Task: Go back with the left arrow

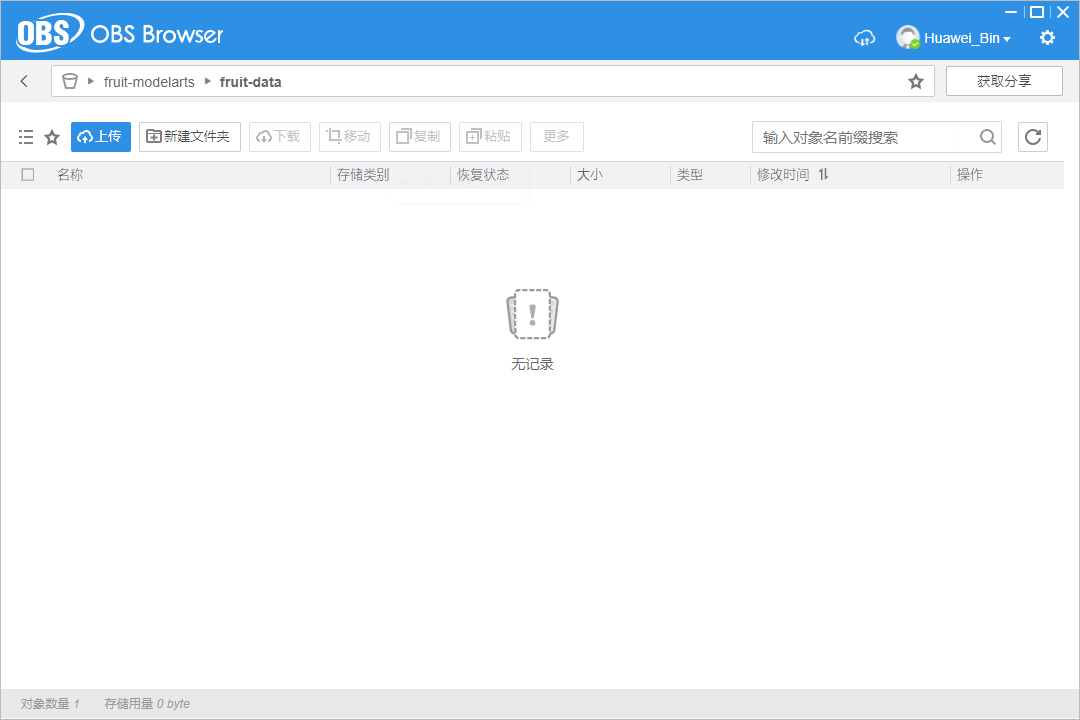Action: (25, 81)
